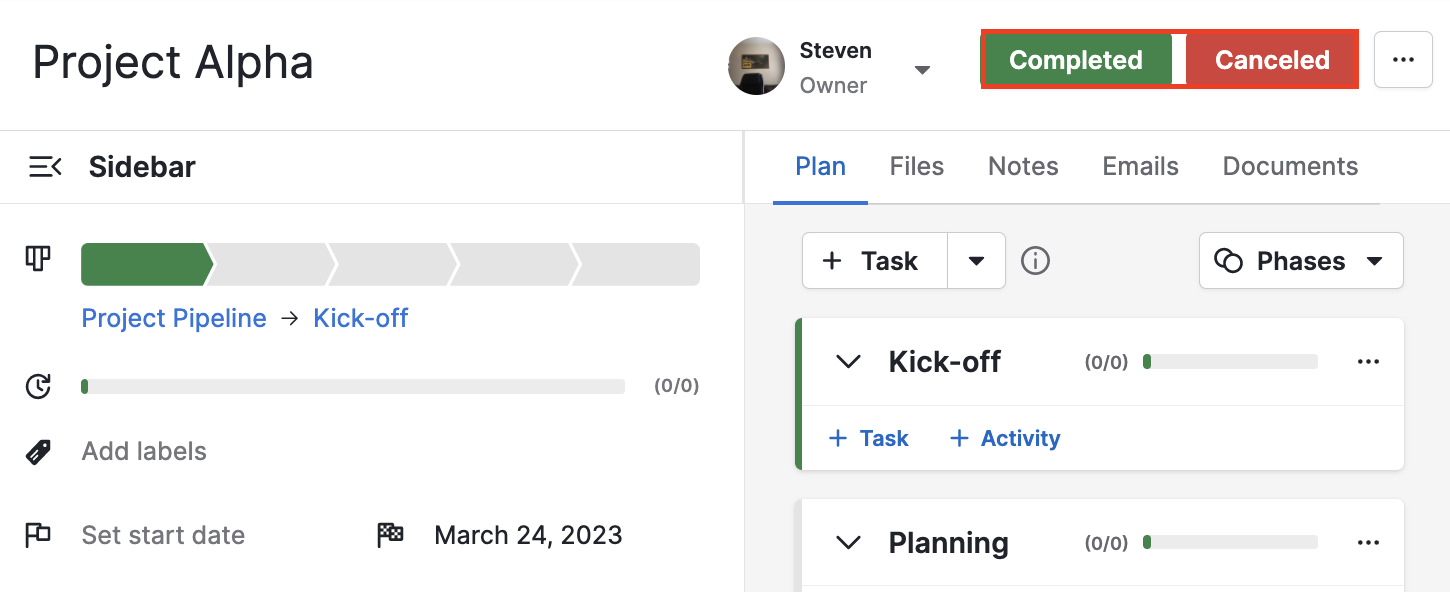The width and height of the screenshot is (1450, 592).
Task: Collapse the Planning section
Action: pyautogui.click(x=848, y=542)
